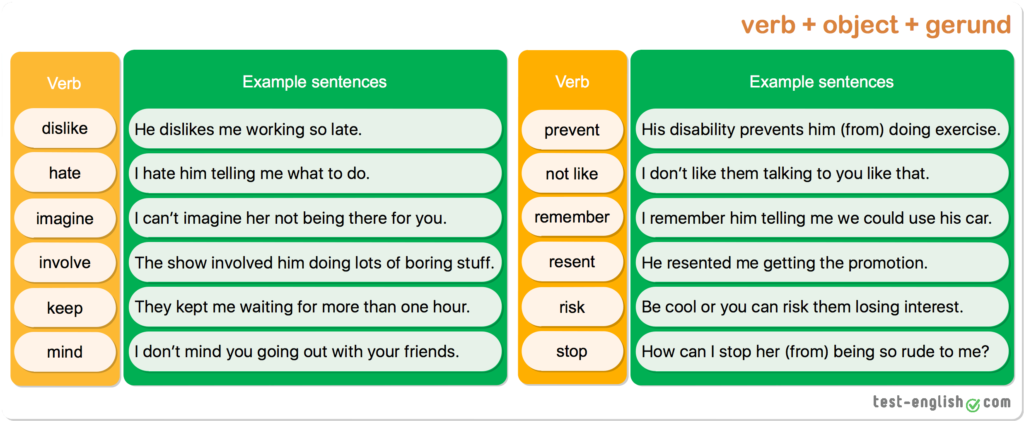Select the 'not like' verb pill

572,174
